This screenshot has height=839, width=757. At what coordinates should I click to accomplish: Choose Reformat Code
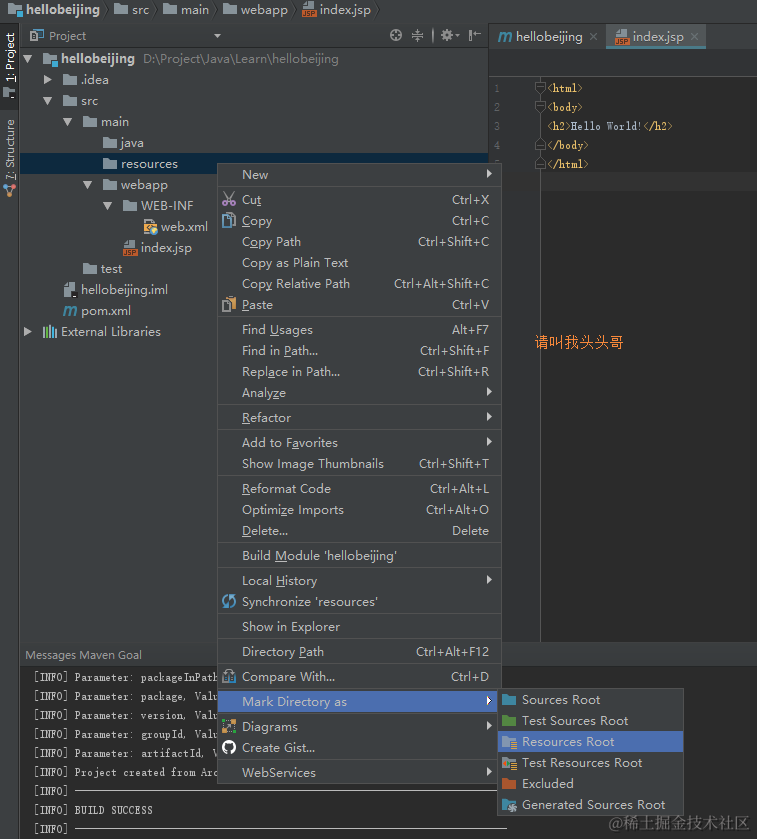(360, 489)
